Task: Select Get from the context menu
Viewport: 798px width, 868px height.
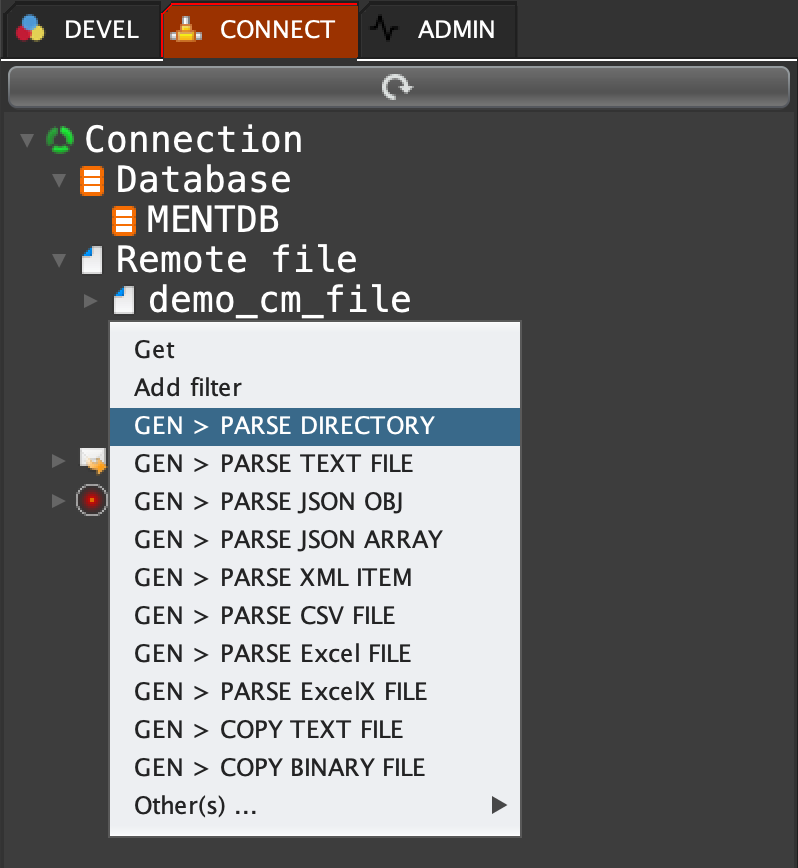Action: pyautogui.click(x=155, y=349)
